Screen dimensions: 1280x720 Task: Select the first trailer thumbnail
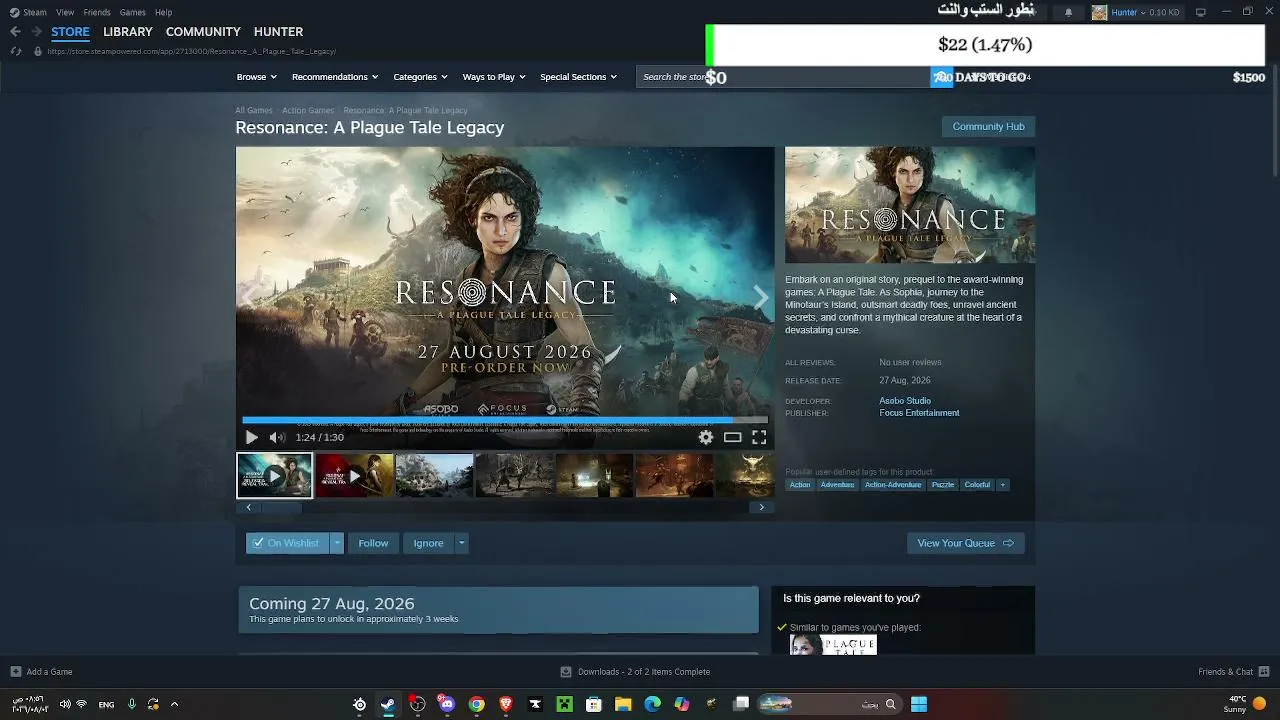point(274,476)
